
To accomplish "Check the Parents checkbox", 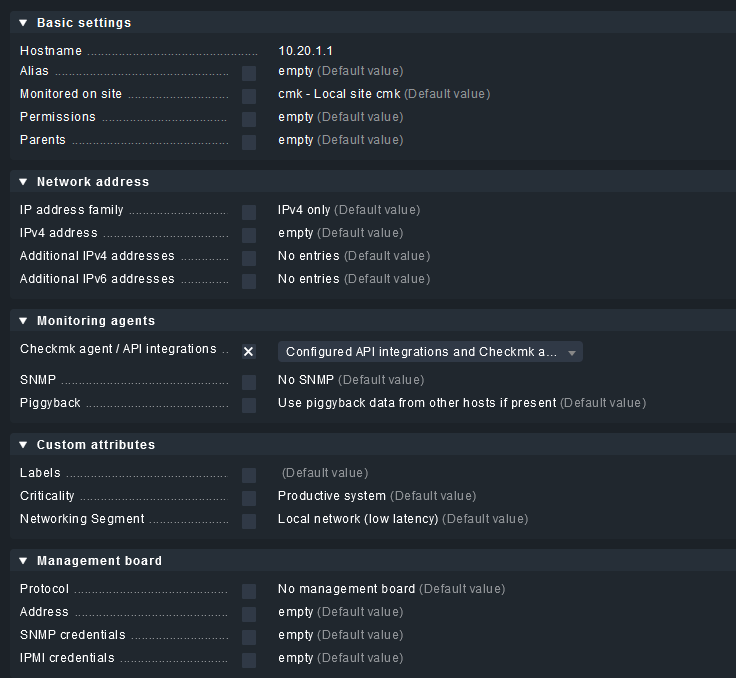I will tap(249, 142).
